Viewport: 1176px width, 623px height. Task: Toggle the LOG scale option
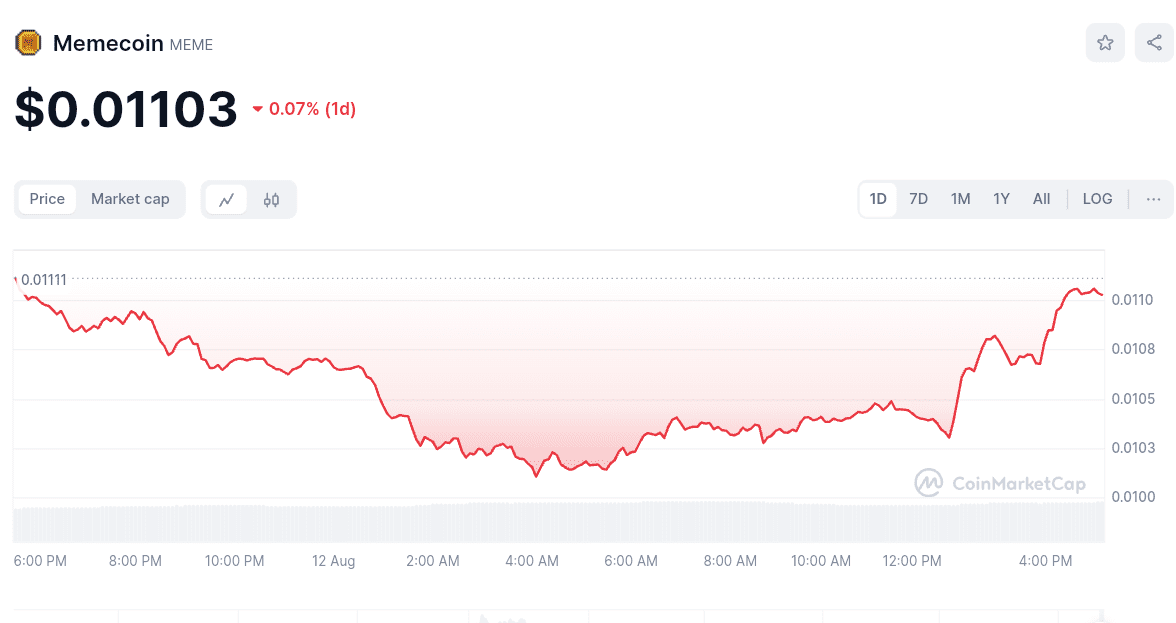[1097, 199]
